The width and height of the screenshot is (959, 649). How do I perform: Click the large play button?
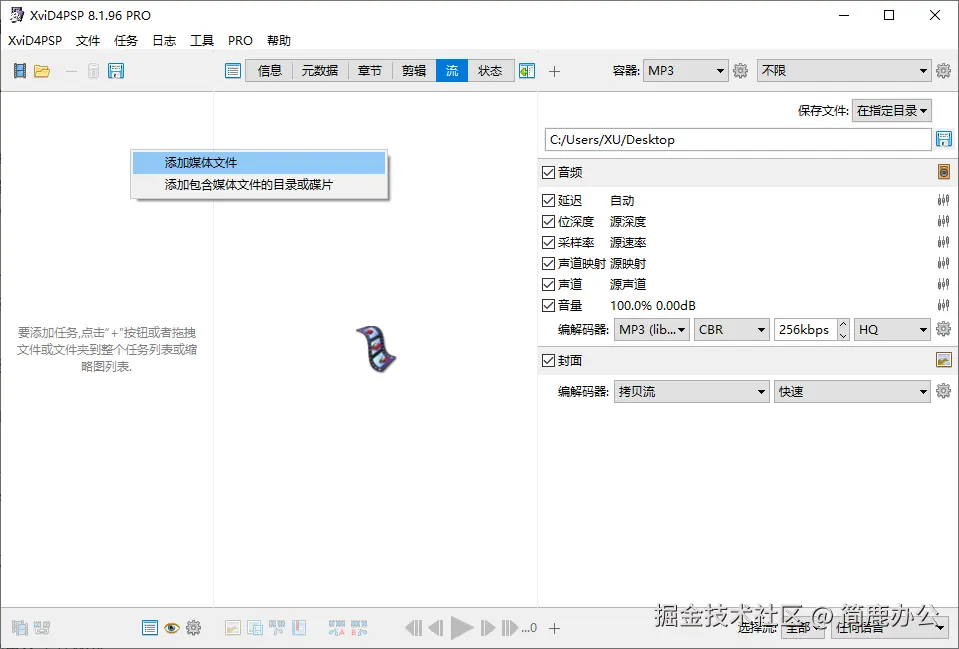point(462,628)
